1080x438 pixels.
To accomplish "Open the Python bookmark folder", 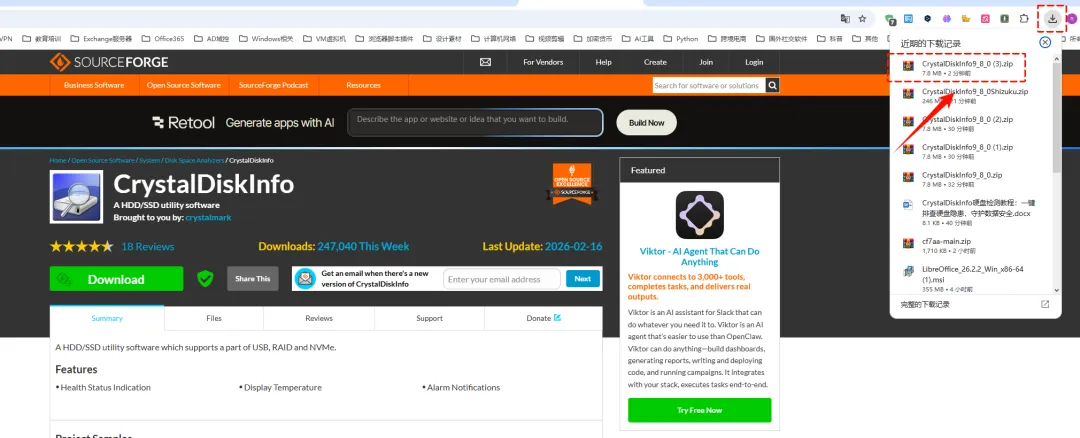I will (x=681, y=39).
